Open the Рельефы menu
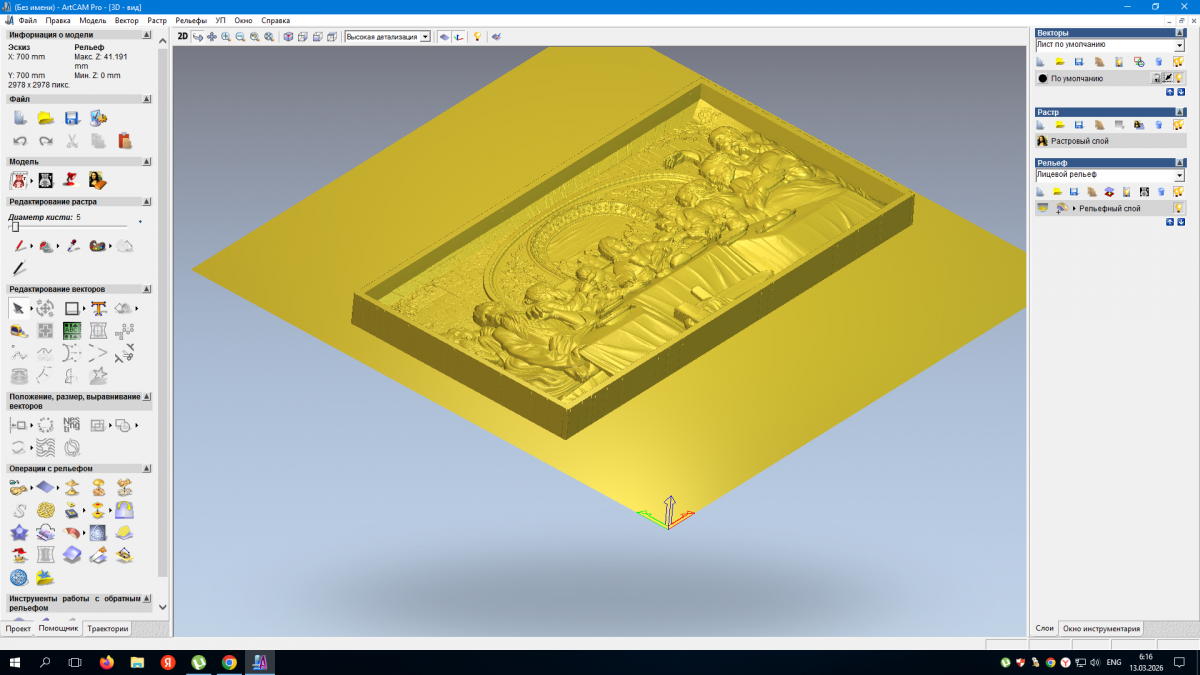The image size is (1200, 675). [x=190, y=20]
